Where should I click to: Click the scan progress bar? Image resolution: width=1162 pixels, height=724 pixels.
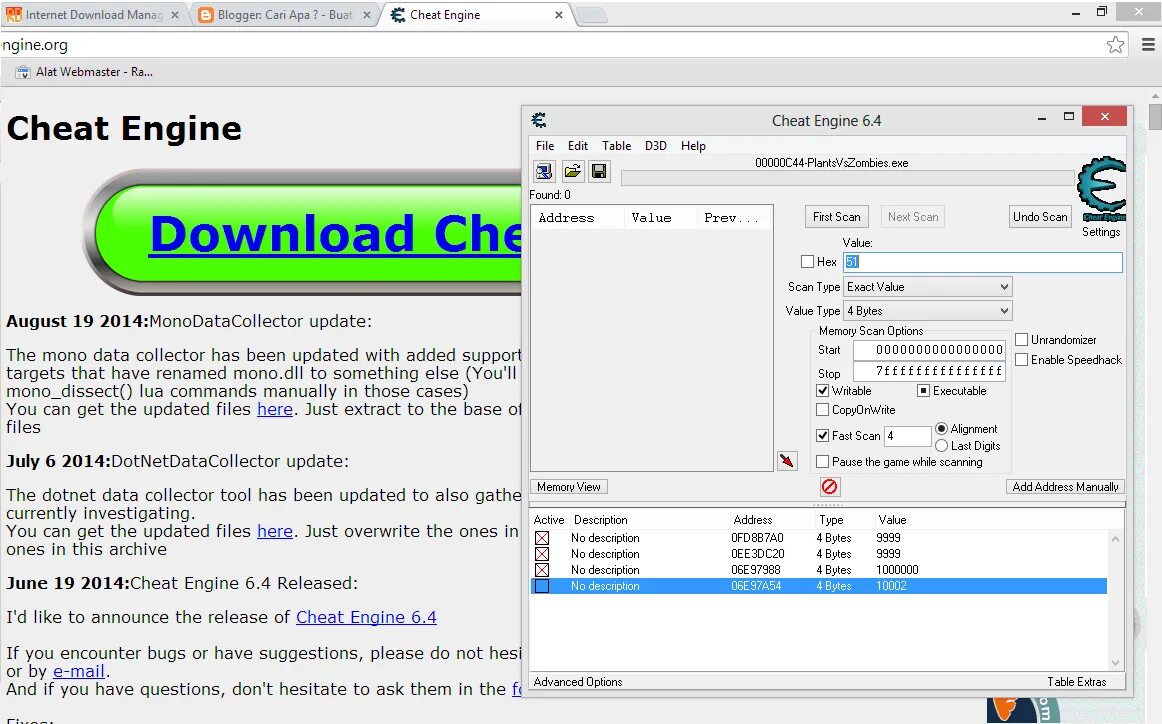point(848,178)
